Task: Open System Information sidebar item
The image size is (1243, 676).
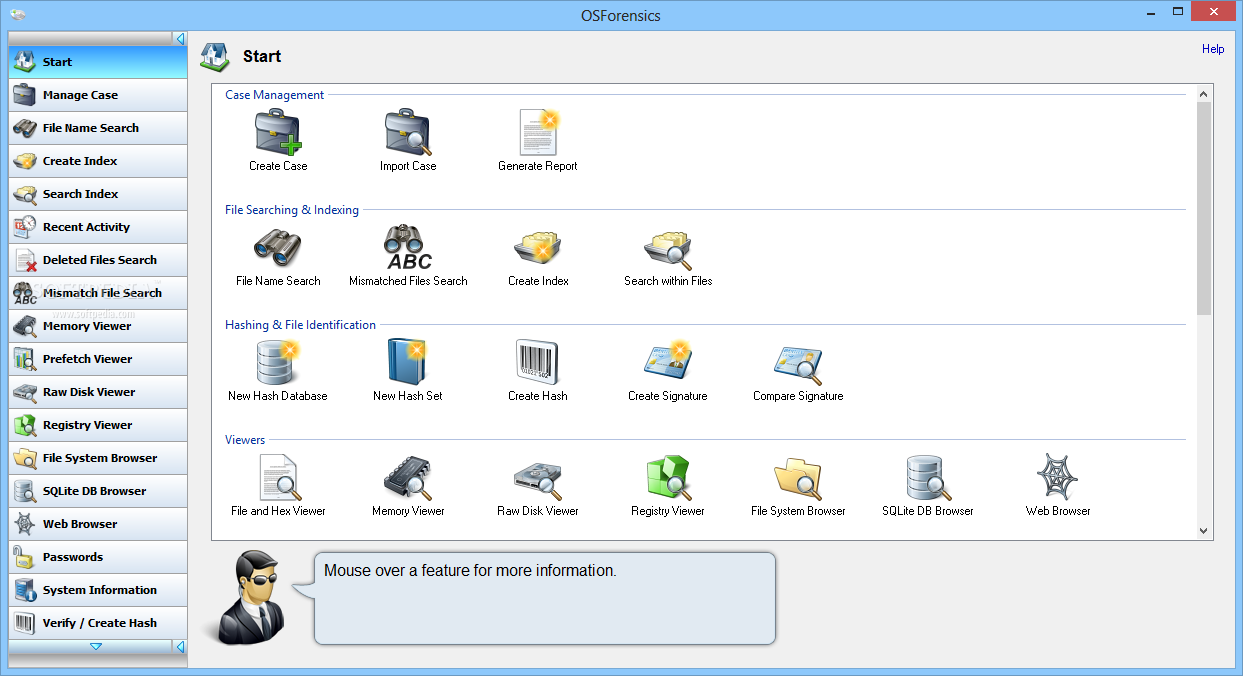Action: pos(98,590)
